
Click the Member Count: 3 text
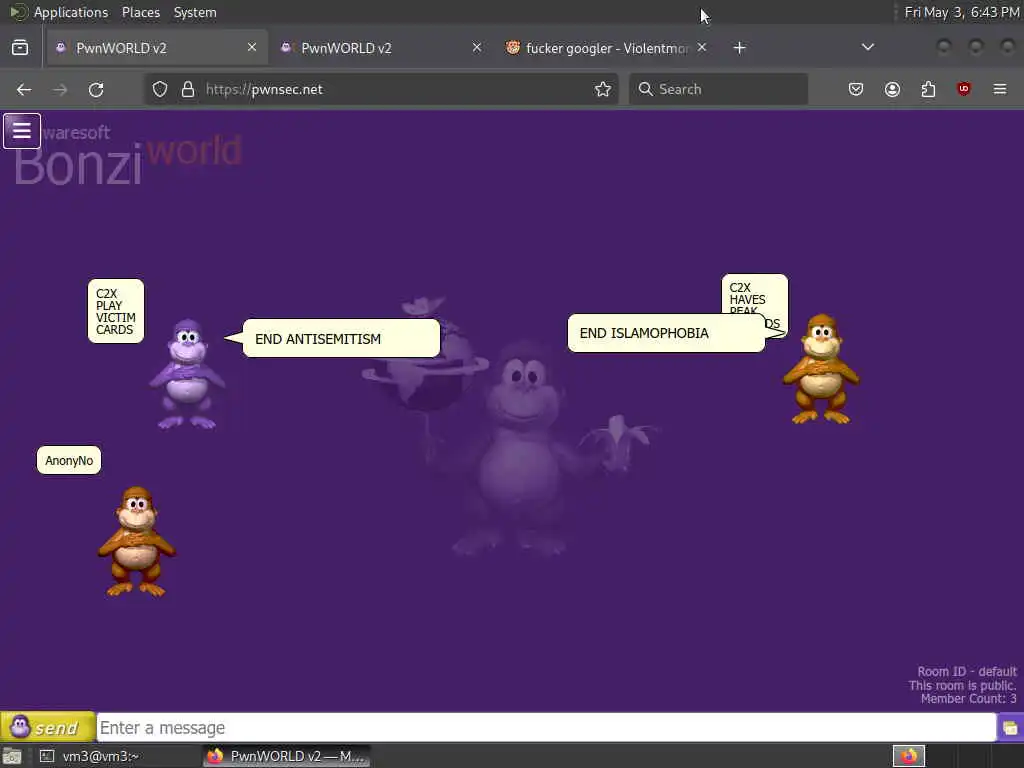[x=968, y=699]
